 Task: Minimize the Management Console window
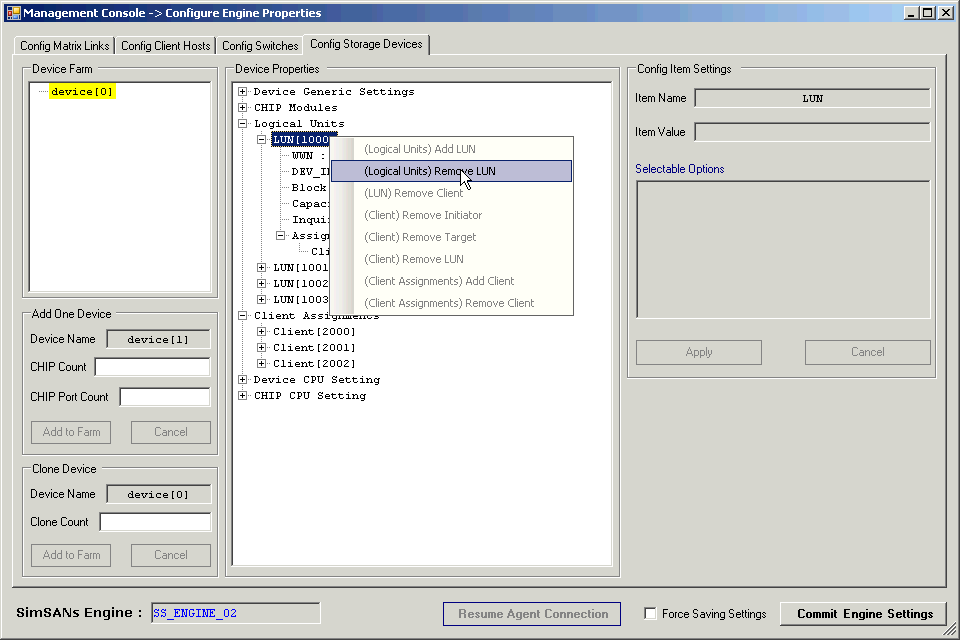(x=912, y=13)
